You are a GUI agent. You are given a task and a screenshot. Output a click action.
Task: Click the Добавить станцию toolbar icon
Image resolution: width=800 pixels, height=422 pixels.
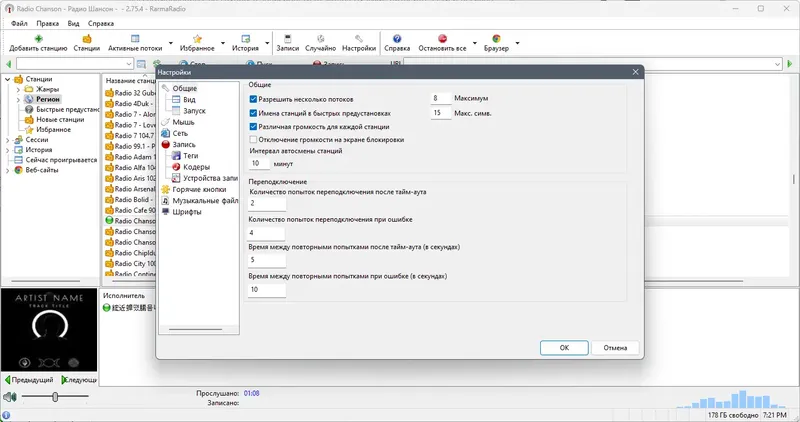click(38, 39)
